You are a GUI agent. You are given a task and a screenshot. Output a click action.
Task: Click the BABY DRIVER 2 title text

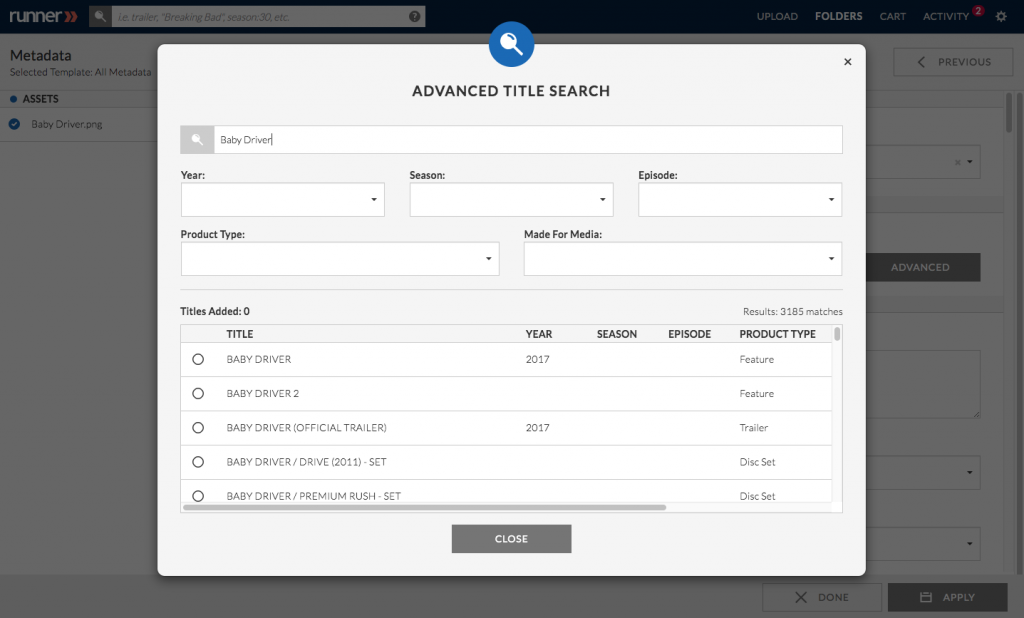[263, 393]
